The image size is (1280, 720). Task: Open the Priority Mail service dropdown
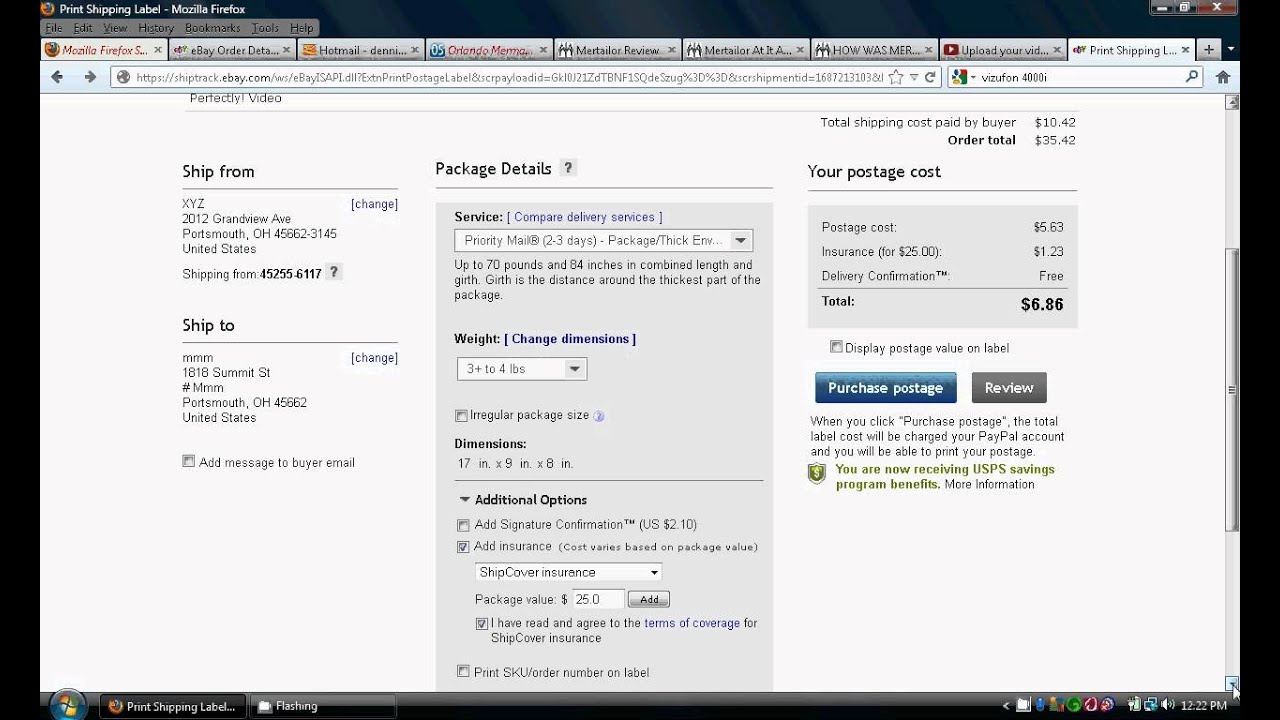pyautogui.click(x=603, y=240)
